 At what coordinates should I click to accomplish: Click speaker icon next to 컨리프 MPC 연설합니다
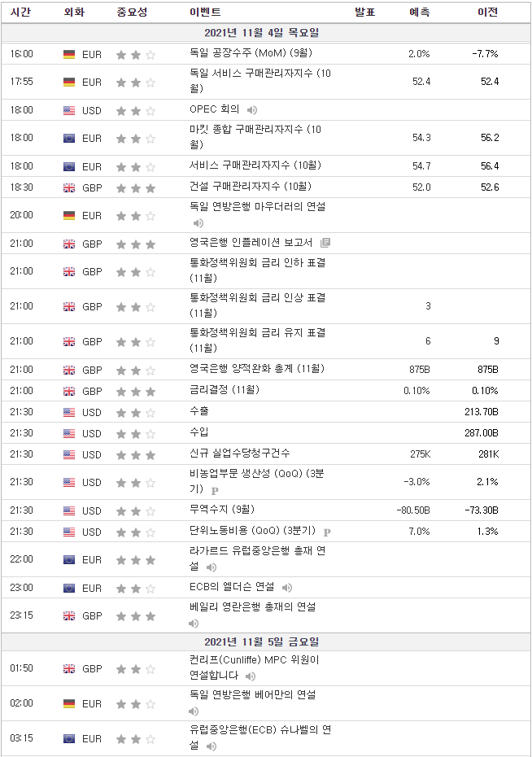click(250, 676)
